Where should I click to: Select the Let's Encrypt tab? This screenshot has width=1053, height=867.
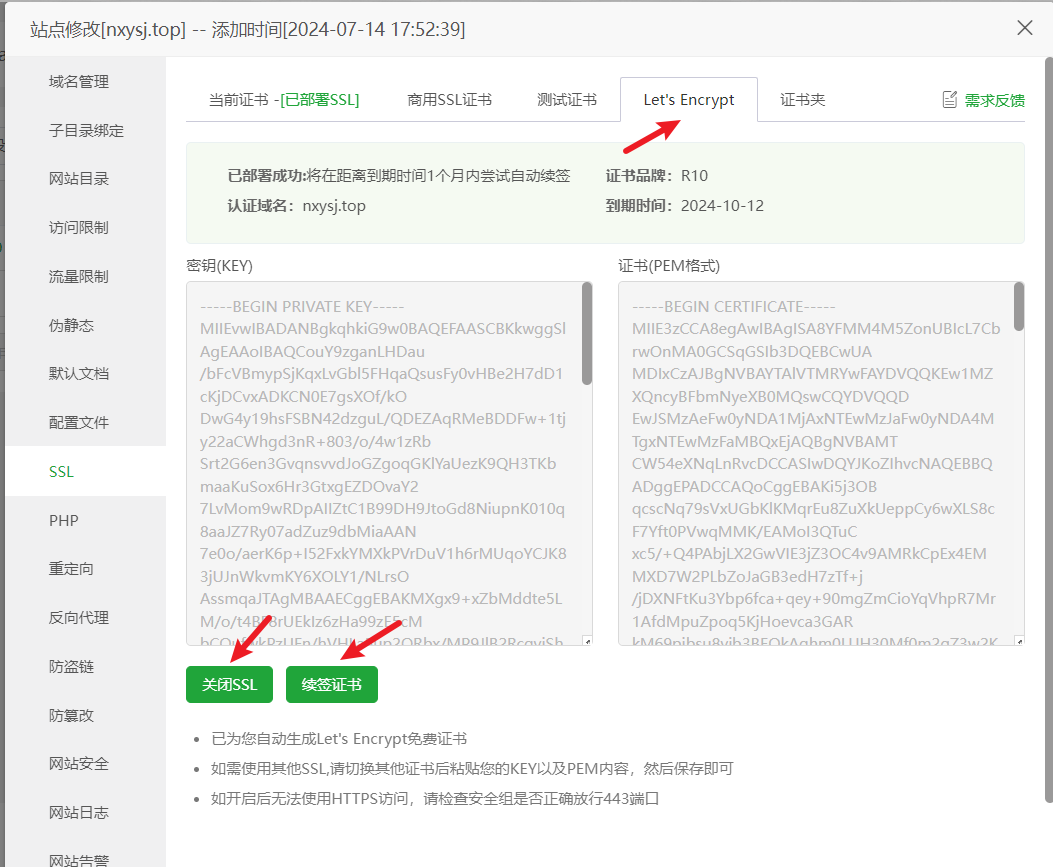pyautogui.click(x=689, y=100)
